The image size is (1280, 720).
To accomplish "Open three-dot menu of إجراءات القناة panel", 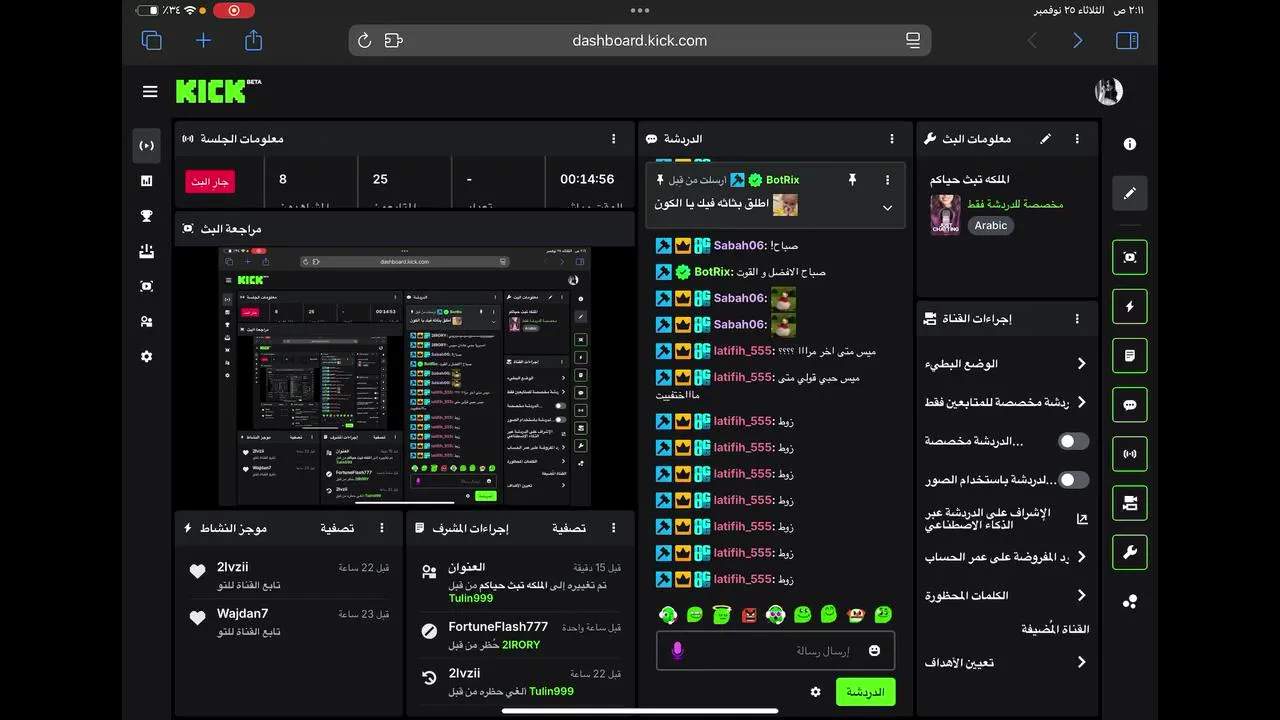I will point(1077,319).
